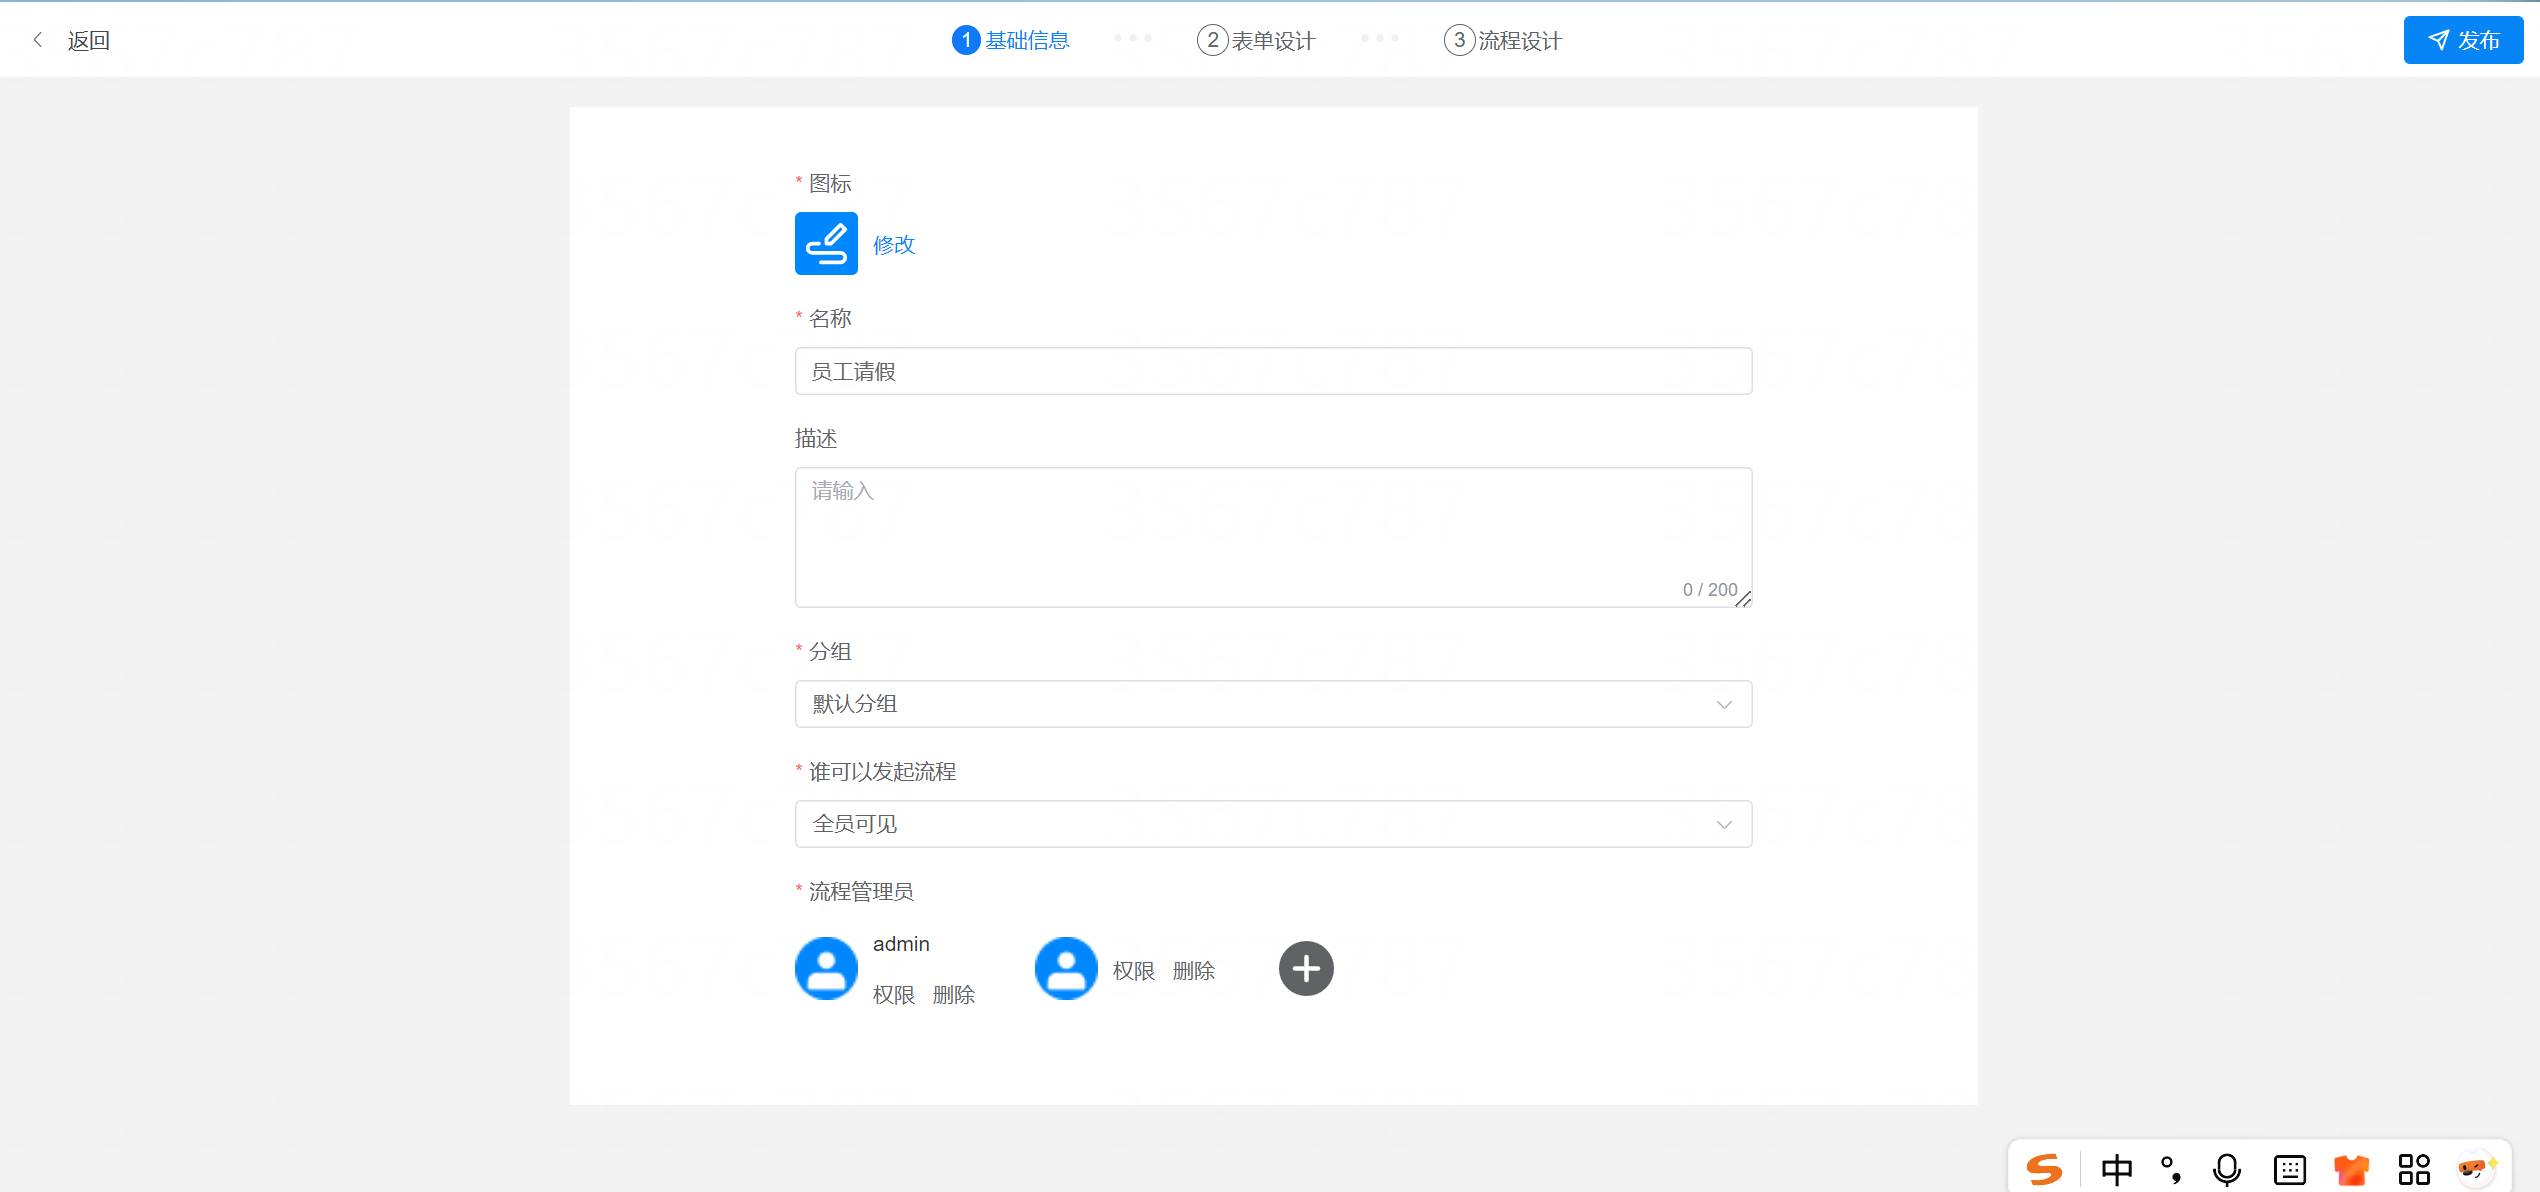
Task: Click 删除 under admin
Action: click(x=953, y=995)
